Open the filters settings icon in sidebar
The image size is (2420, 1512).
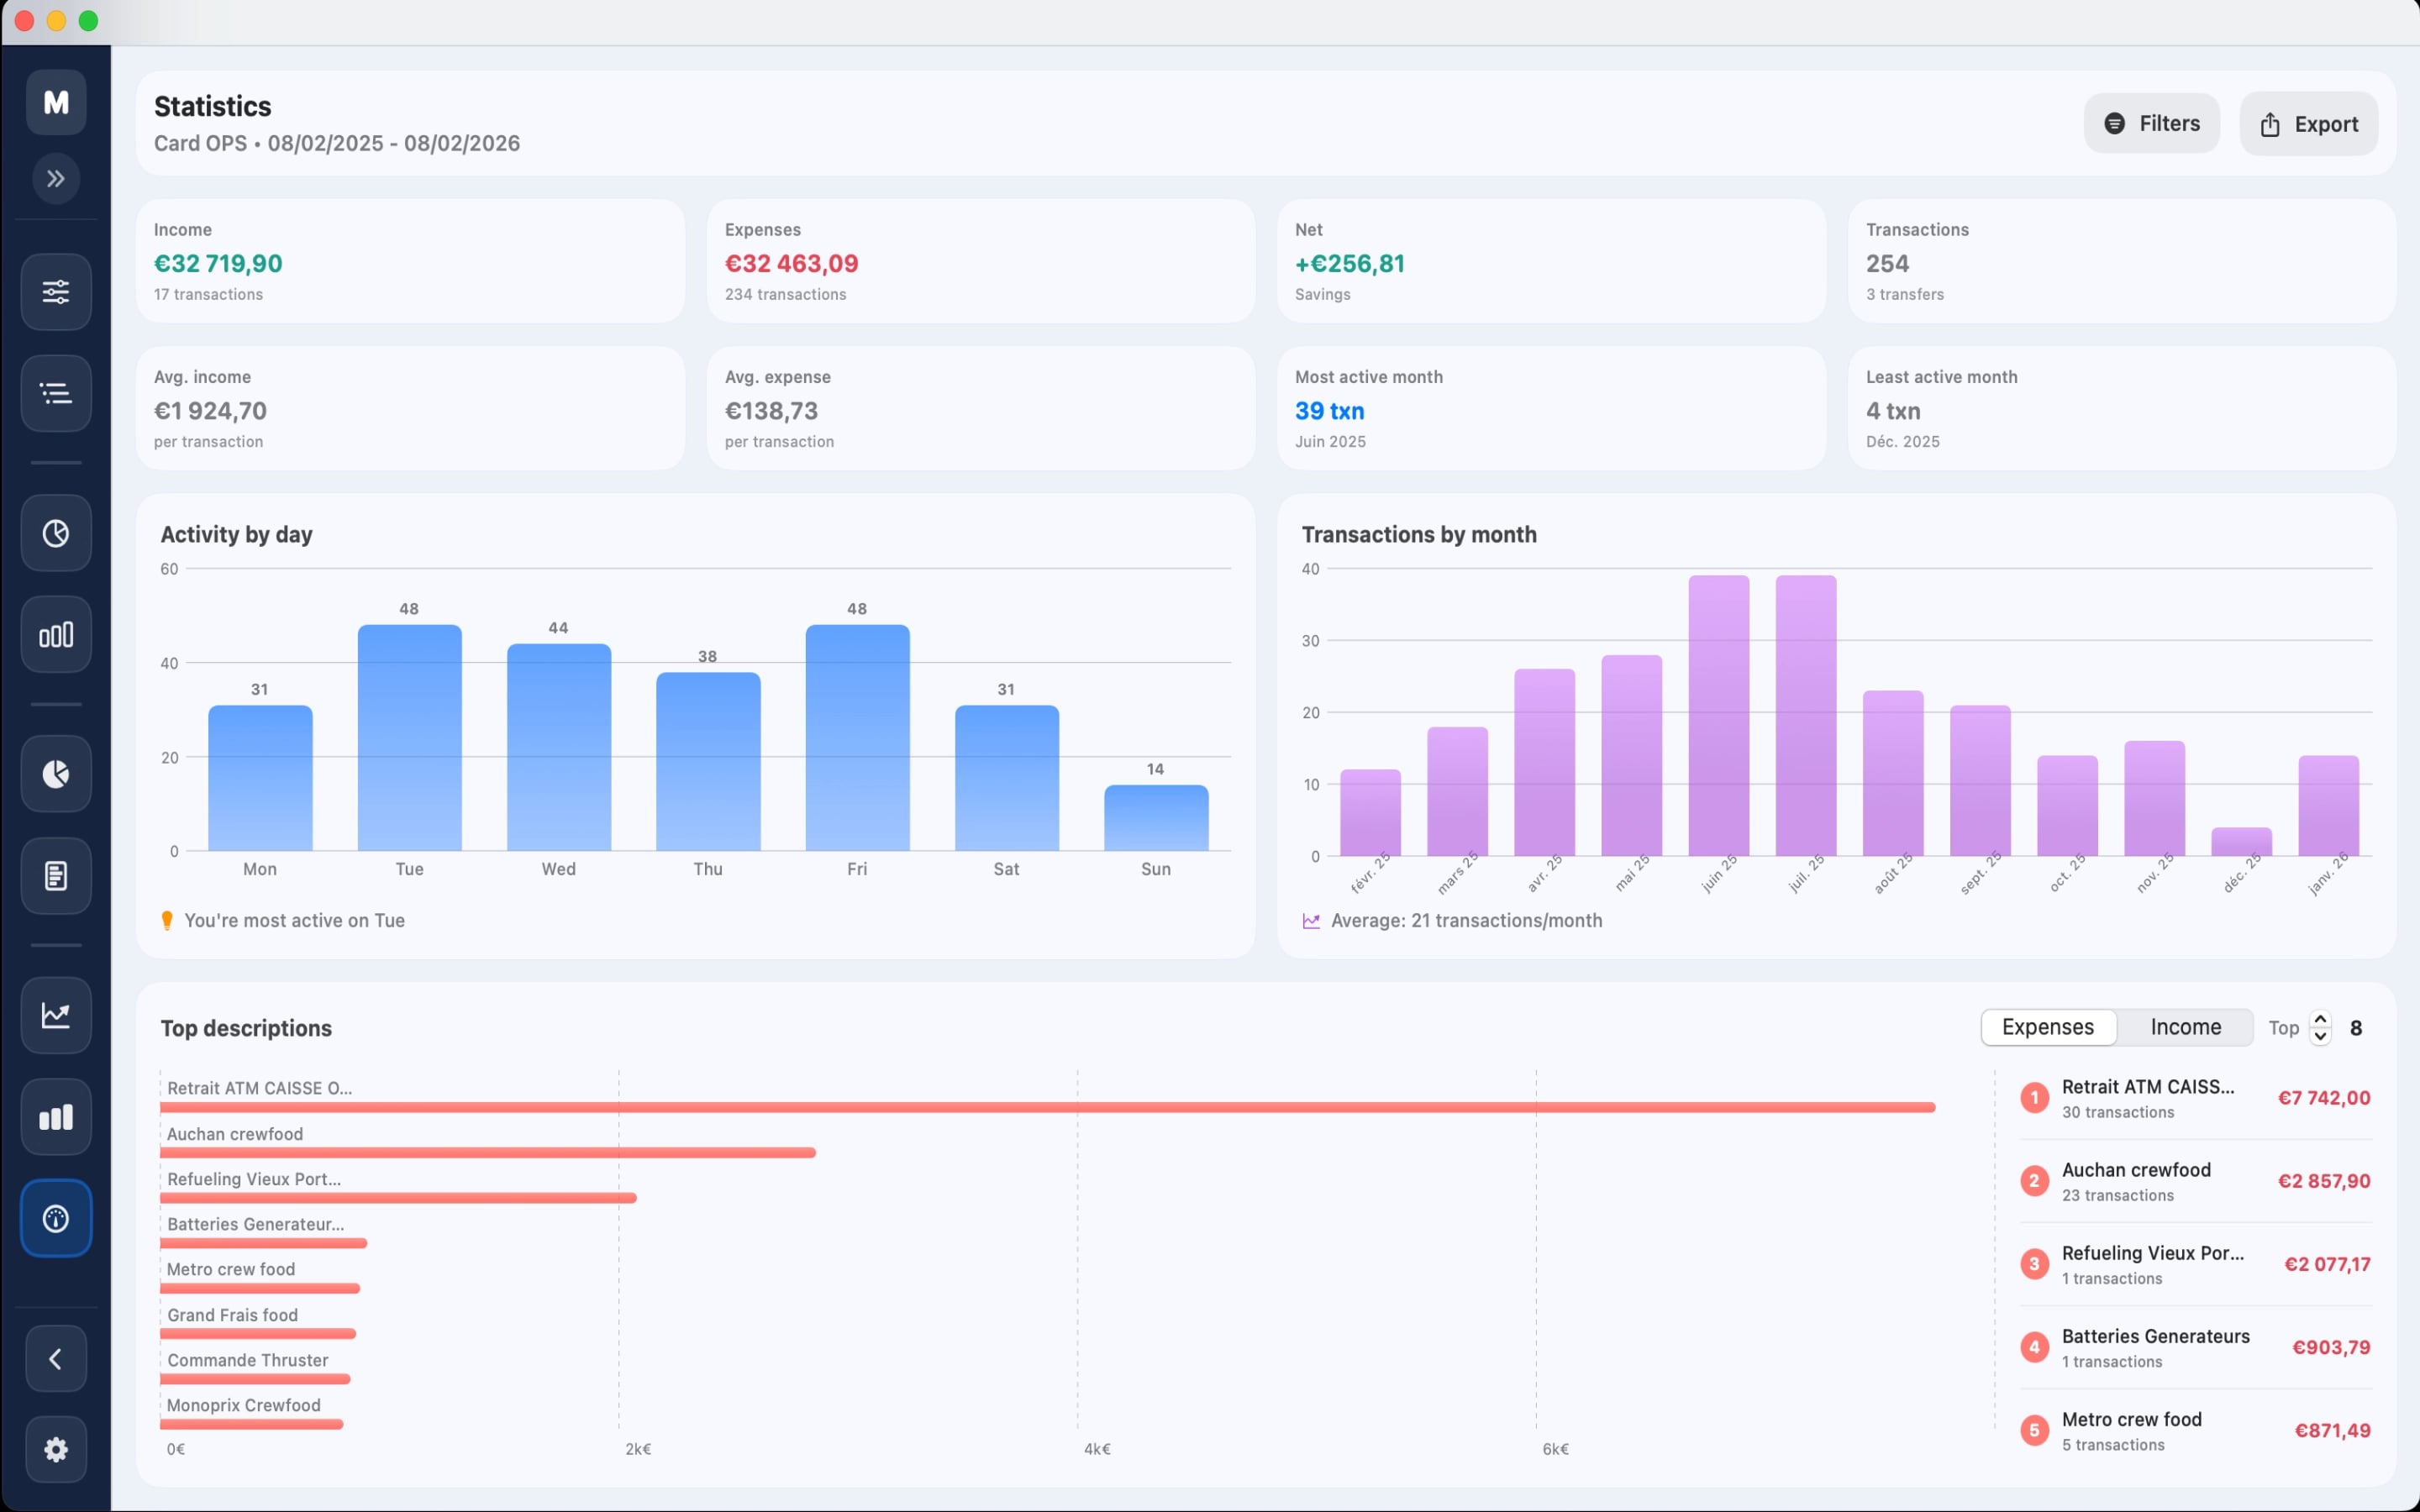(56, 292)
